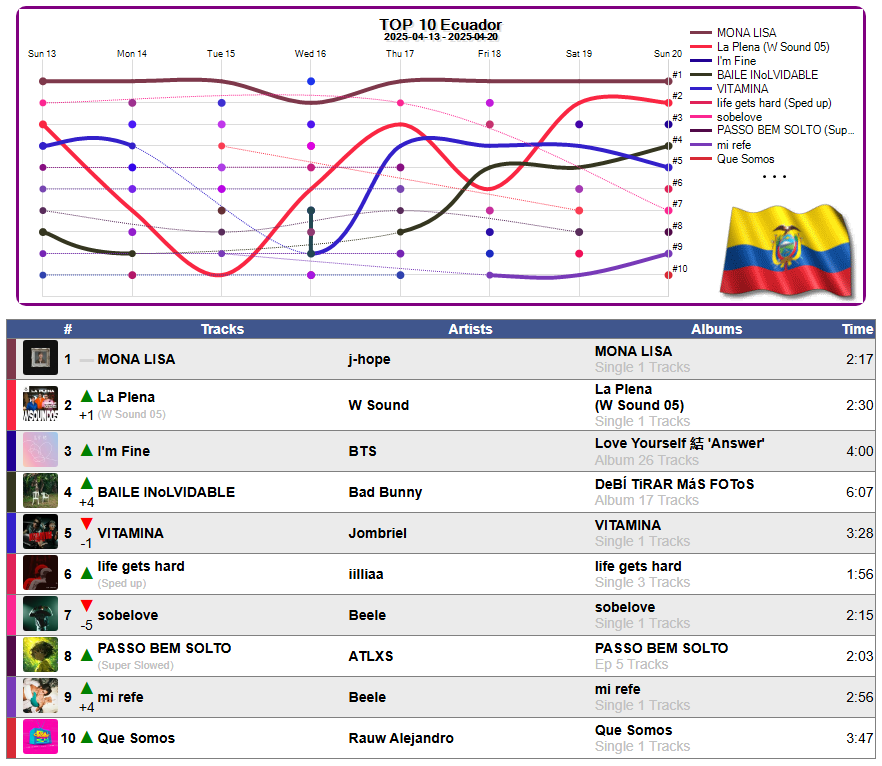
Task: Click the green up arrow beside I'm Fine
Action: tap(87, 450)
